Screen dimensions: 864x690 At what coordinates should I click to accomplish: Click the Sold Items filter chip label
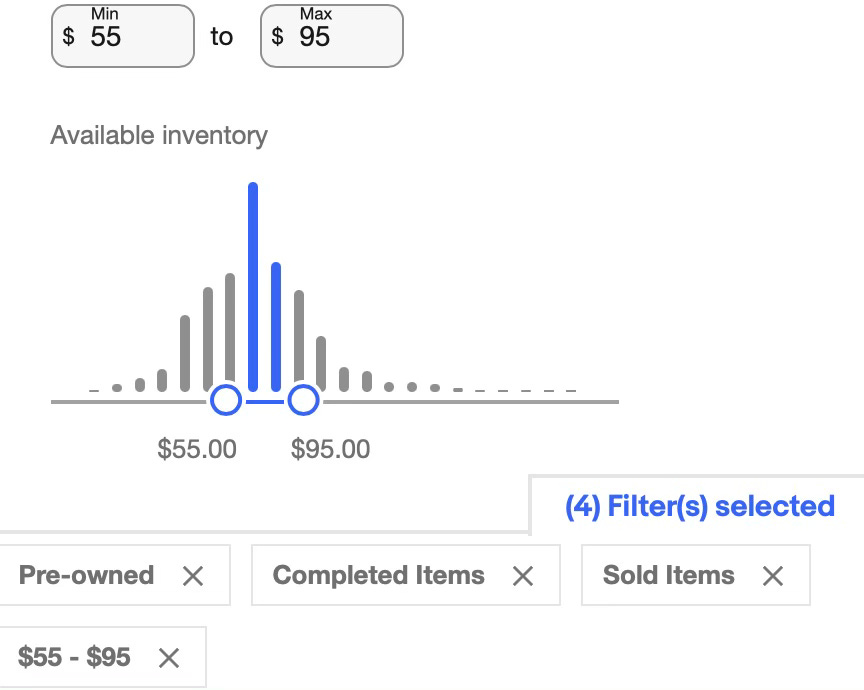pos(668,575)
